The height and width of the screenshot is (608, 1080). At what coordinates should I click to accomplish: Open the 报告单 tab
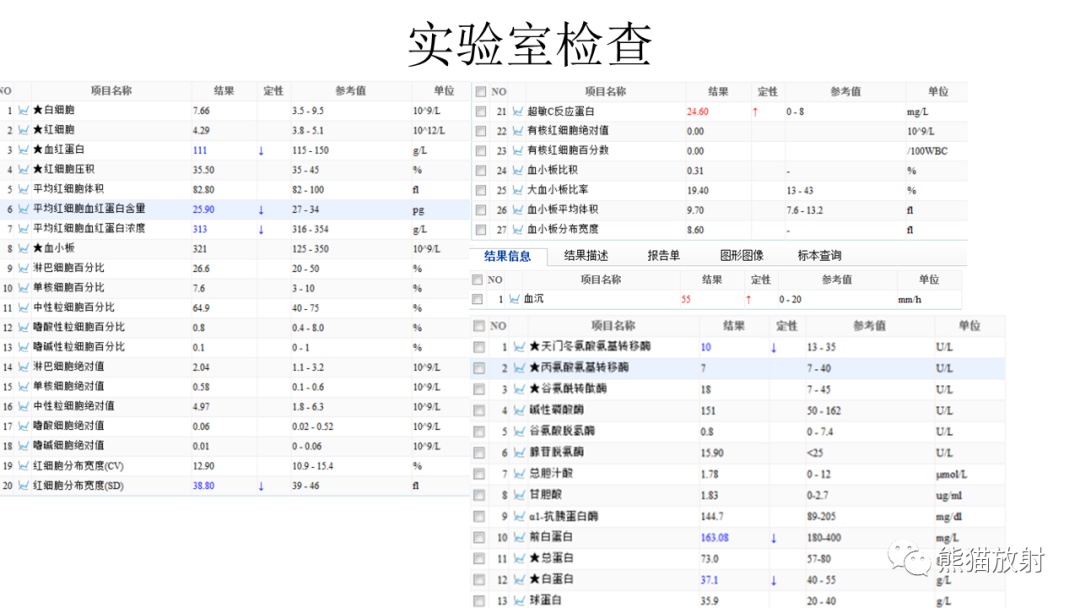663,255
